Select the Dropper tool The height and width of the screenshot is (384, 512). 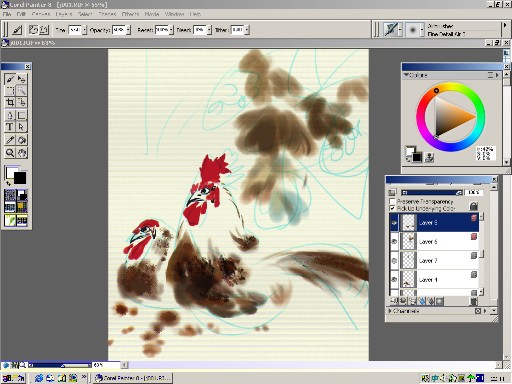click(10, 140)
